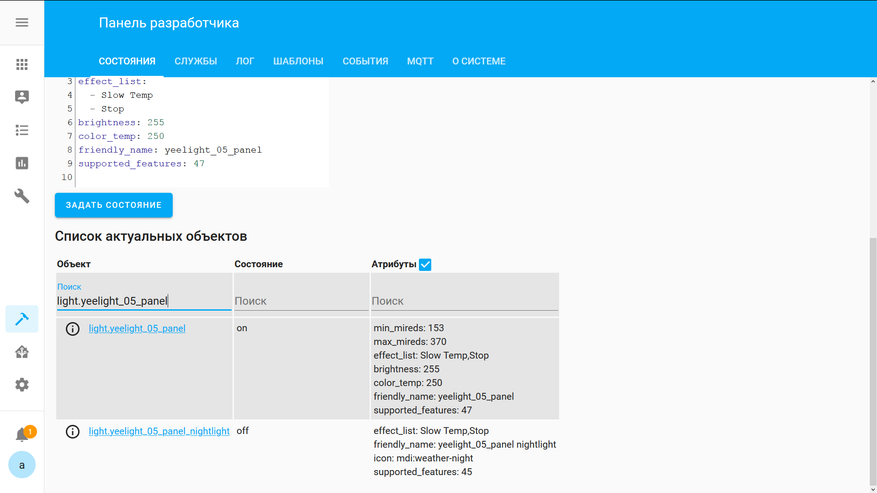
Task: Switch to the СОБЫТИЯ tab
Action: click(x=365, y=61)
